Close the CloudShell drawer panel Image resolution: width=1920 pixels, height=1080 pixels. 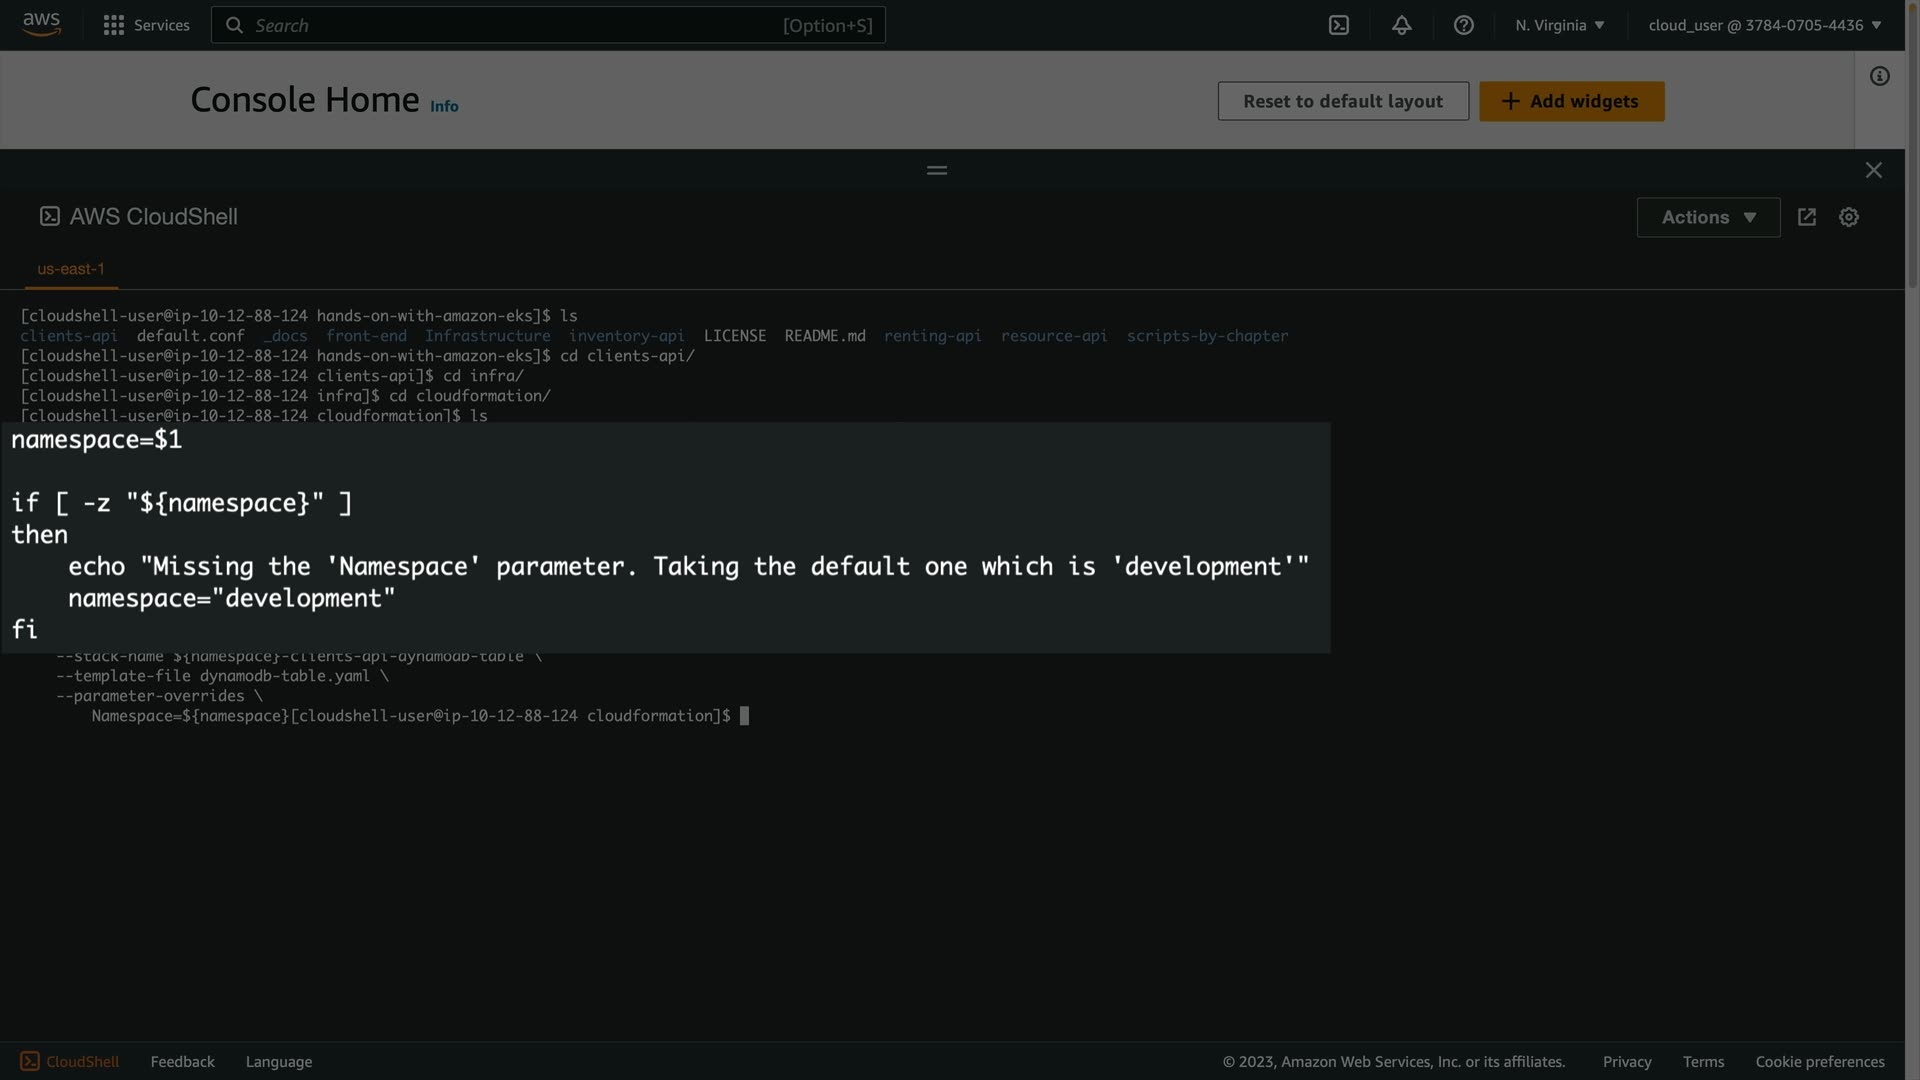[x=1873, y=170]
